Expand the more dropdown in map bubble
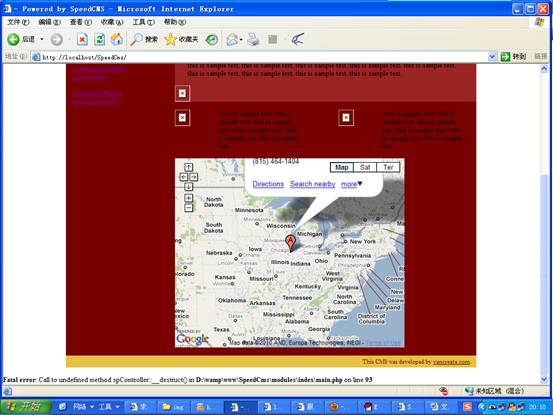Viewport: 553px width, 415px height. coord(352,184)
